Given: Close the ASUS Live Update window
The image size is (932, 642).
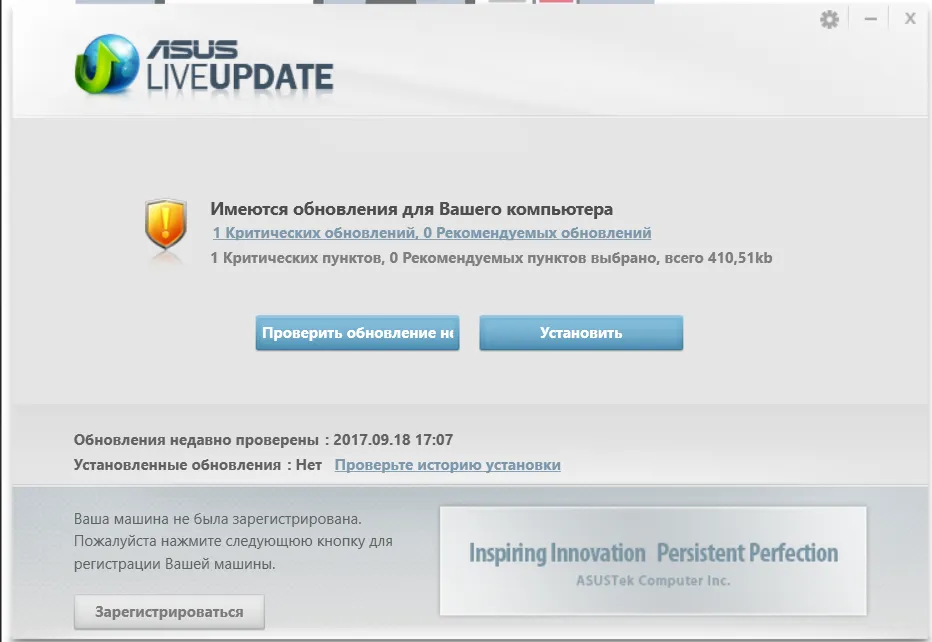Looking at the screenshot, I should coord(910,19).
